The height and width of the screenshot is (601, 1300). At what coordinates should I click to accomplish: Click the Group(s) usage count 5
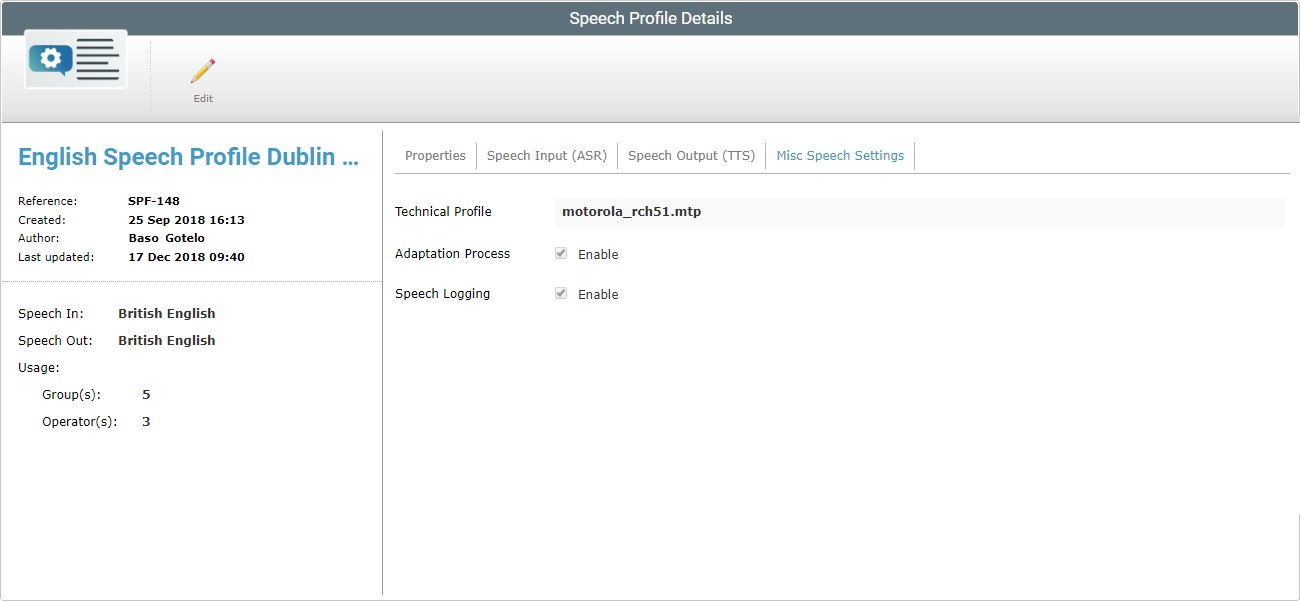146,394
